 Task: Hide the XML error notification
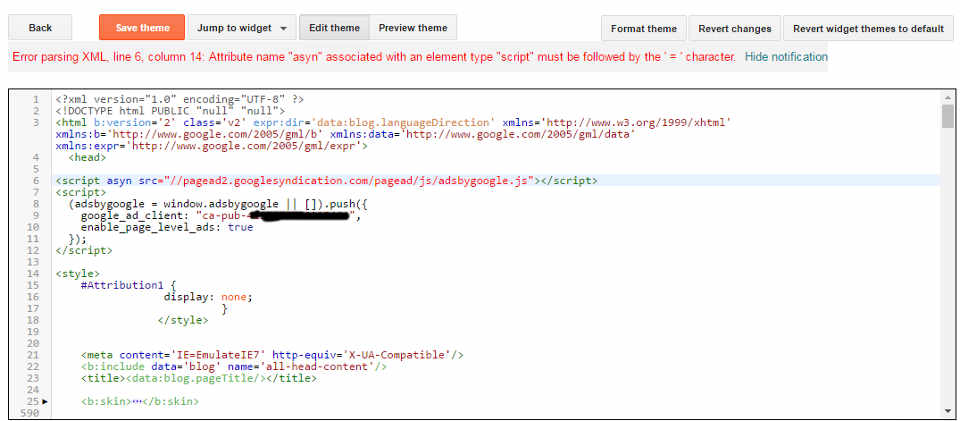(786, 57)
